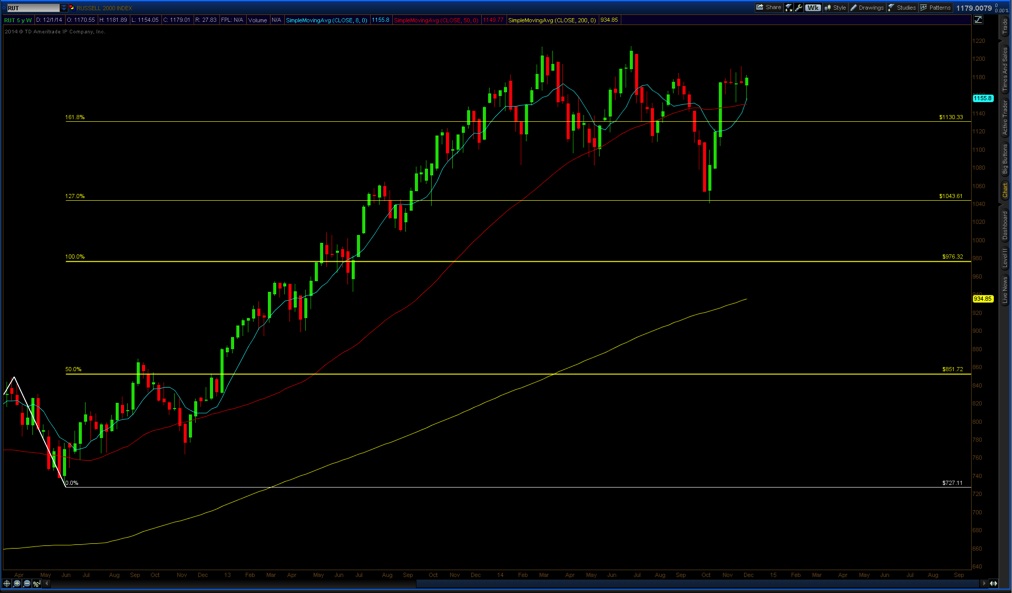
Task: Open the Level II side tab
Action: pyautogui.click(x=1004, y=258)
